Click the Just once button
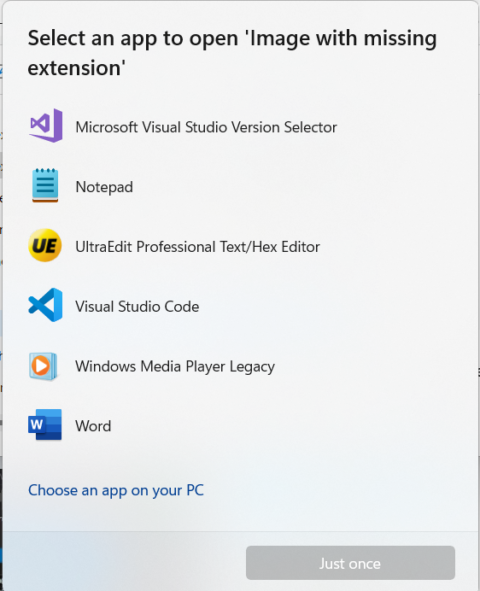Screen dimensions: 480x591 350,563
